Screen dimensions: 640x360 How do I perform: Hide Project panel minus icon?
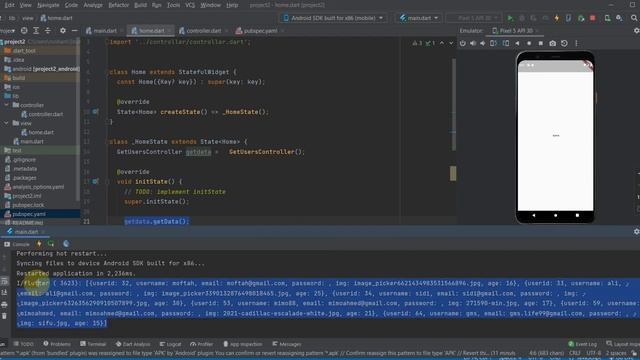pos(74,31)
